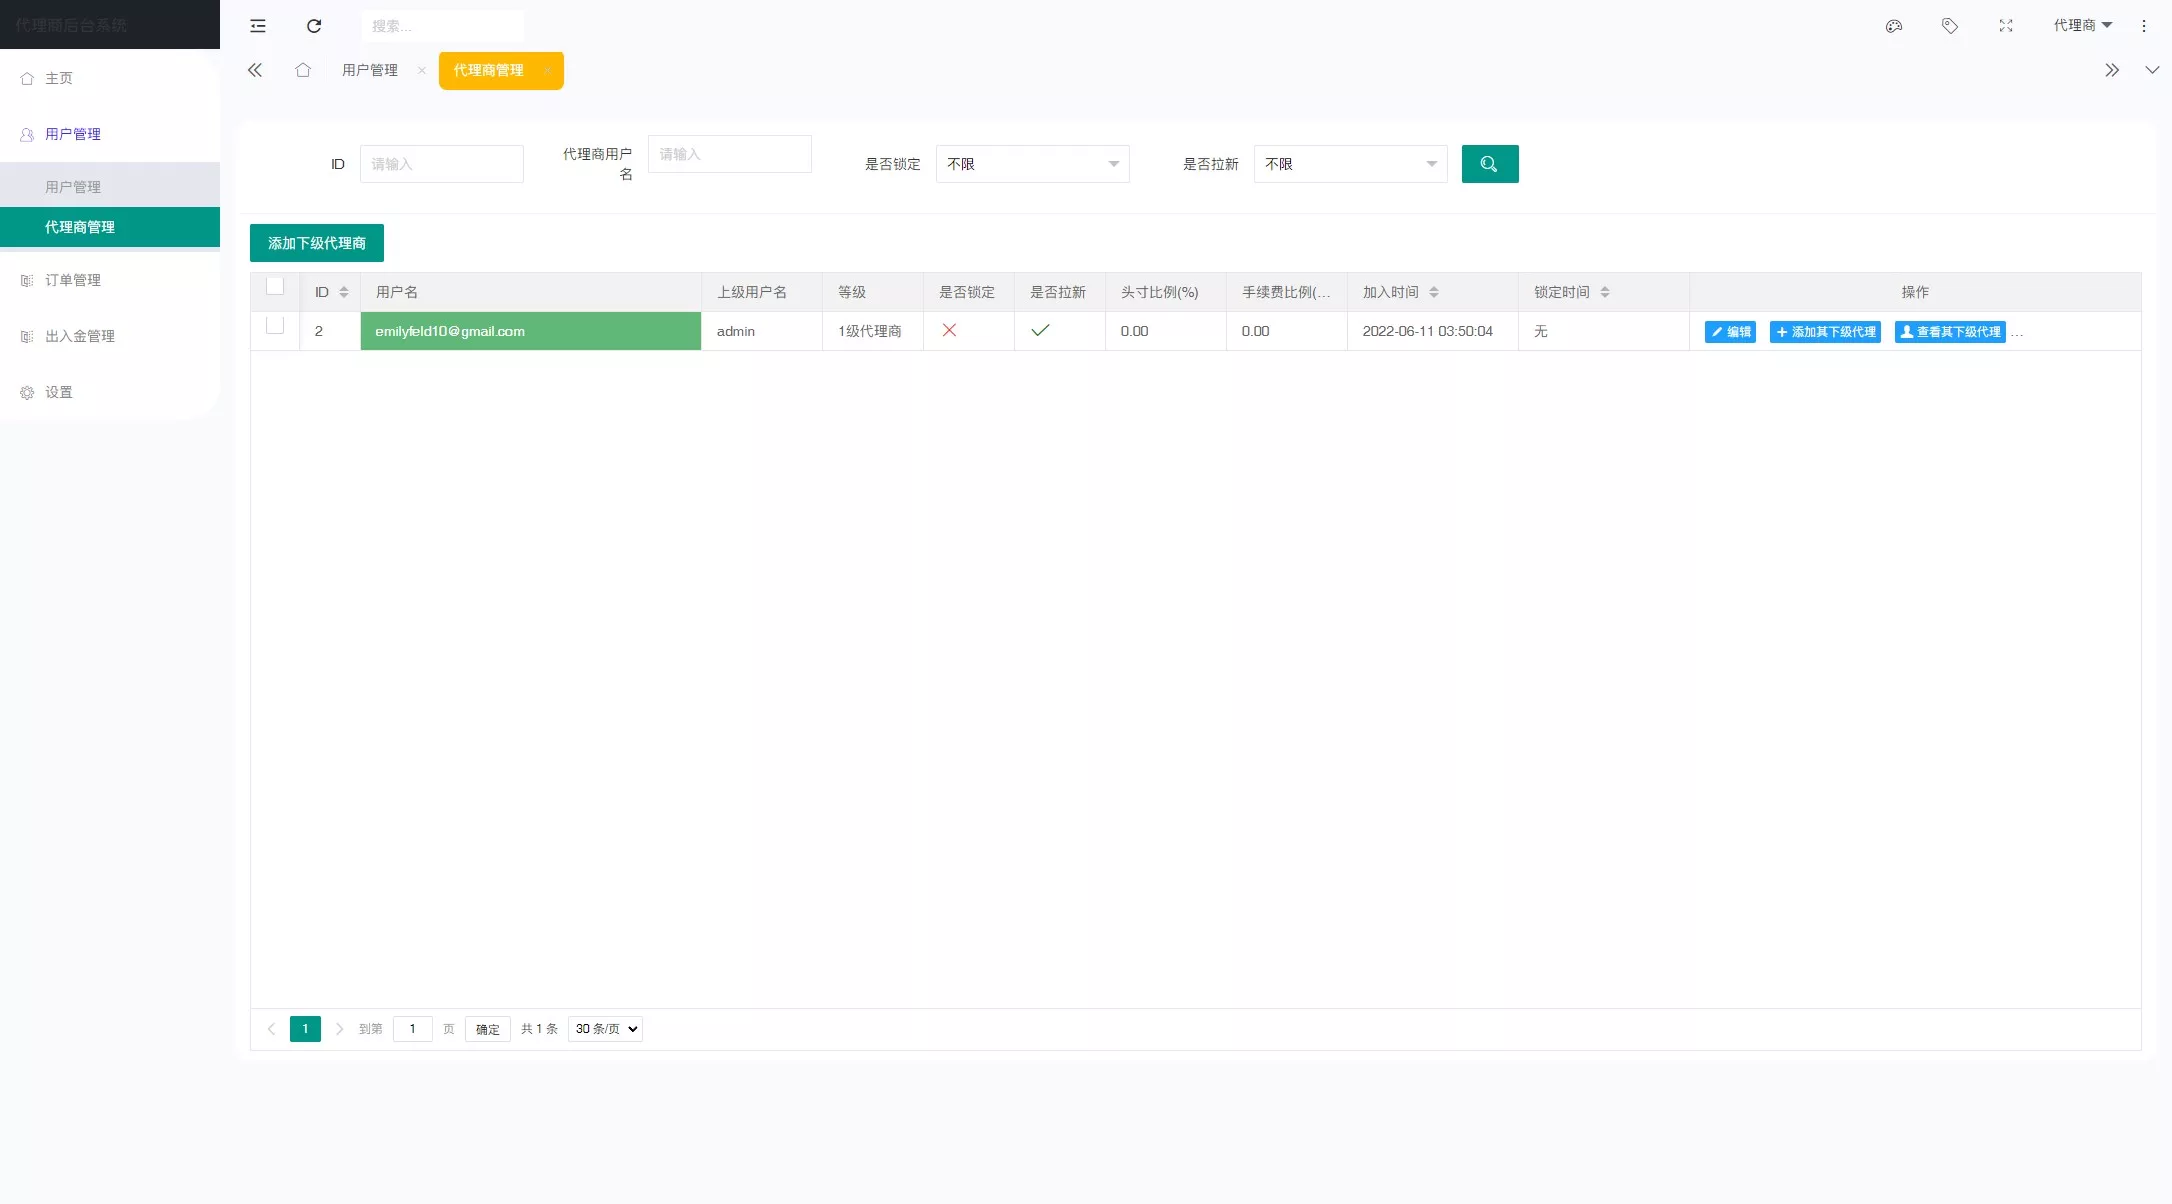Click the tag note icon
Viewport: 2172px width, 1204px height.
coord(1950,26)
